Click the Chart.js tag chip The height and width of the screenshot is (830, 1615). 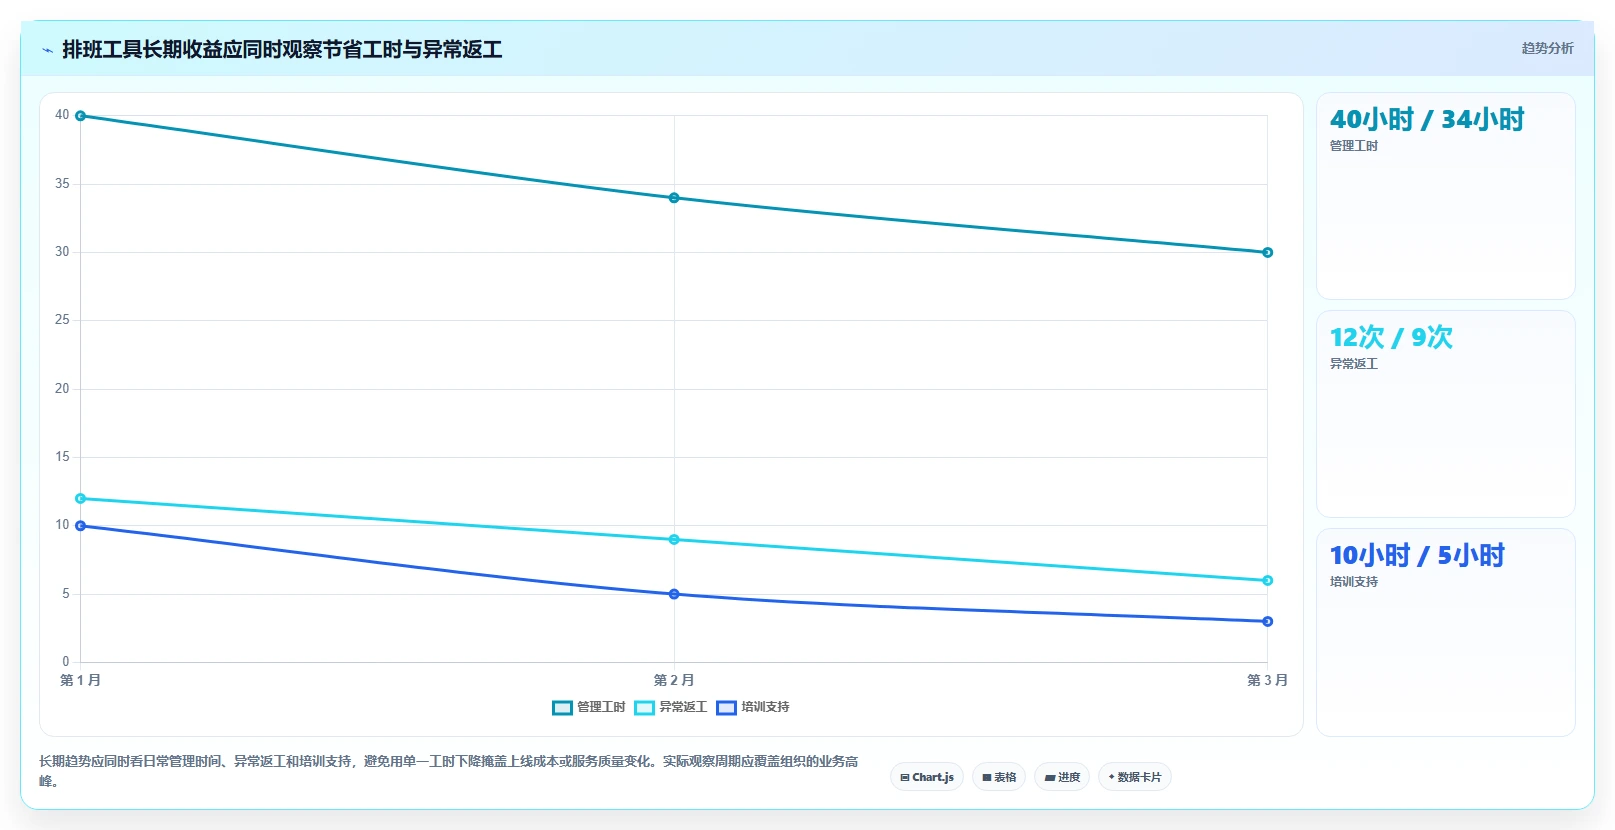coord(927,777)
